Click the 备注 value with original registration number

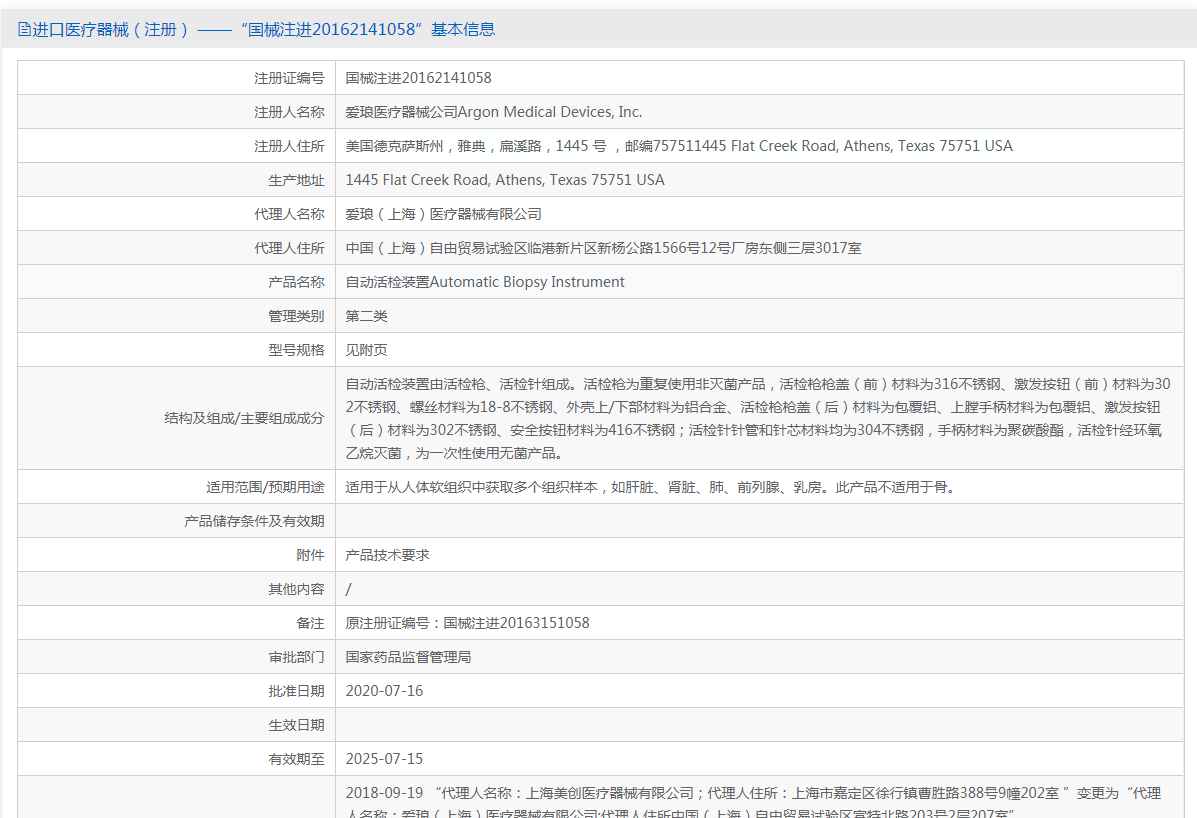coord(467,623)
